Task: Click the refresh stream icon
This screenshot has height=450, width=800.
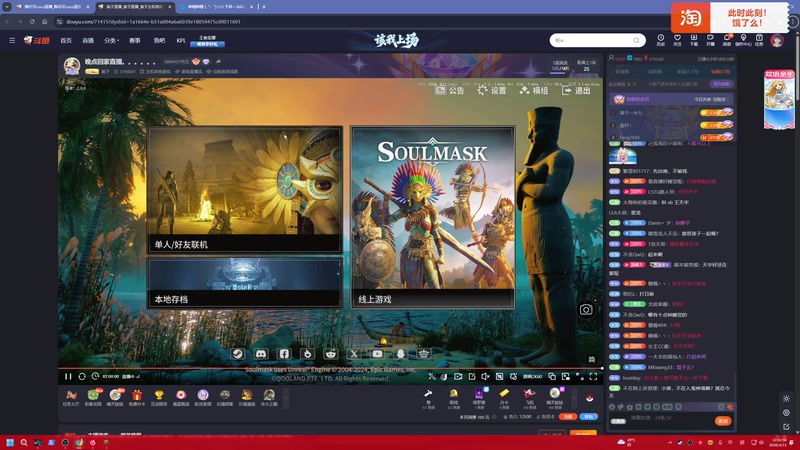Action: point(82,377)
